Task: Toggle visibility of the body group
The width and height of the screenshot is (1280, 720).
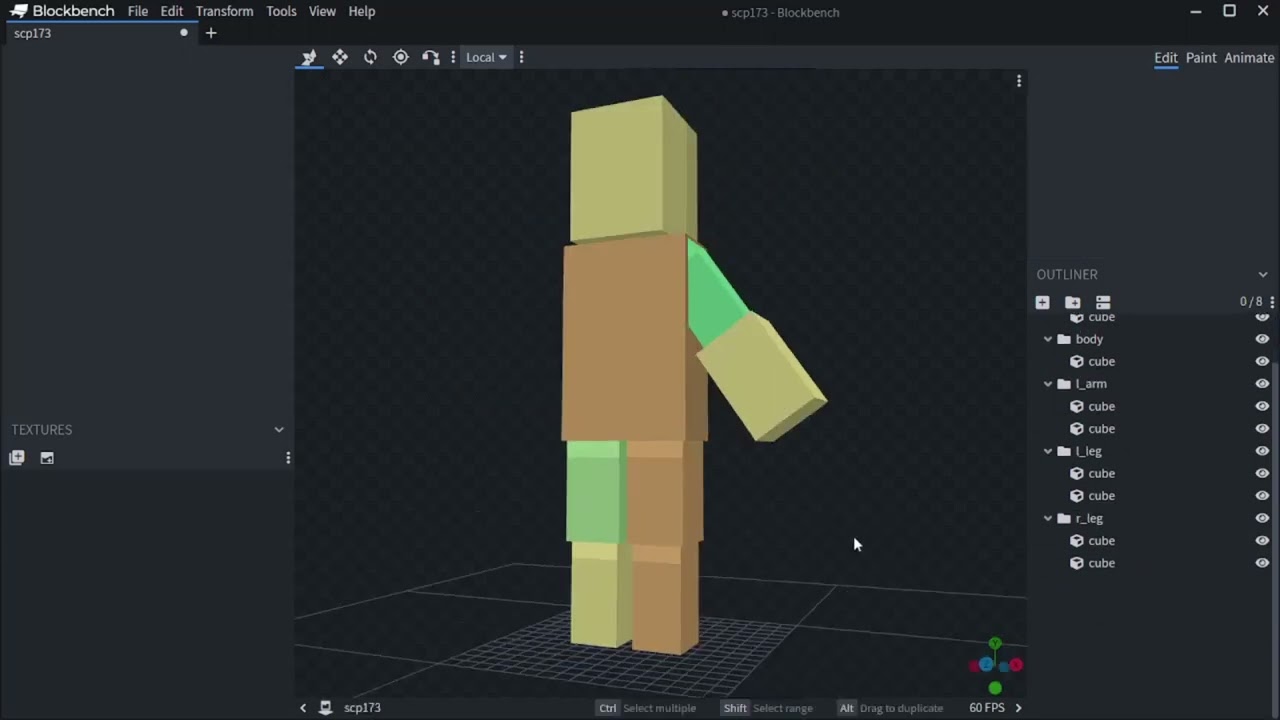Action: tap(1262, 339)
